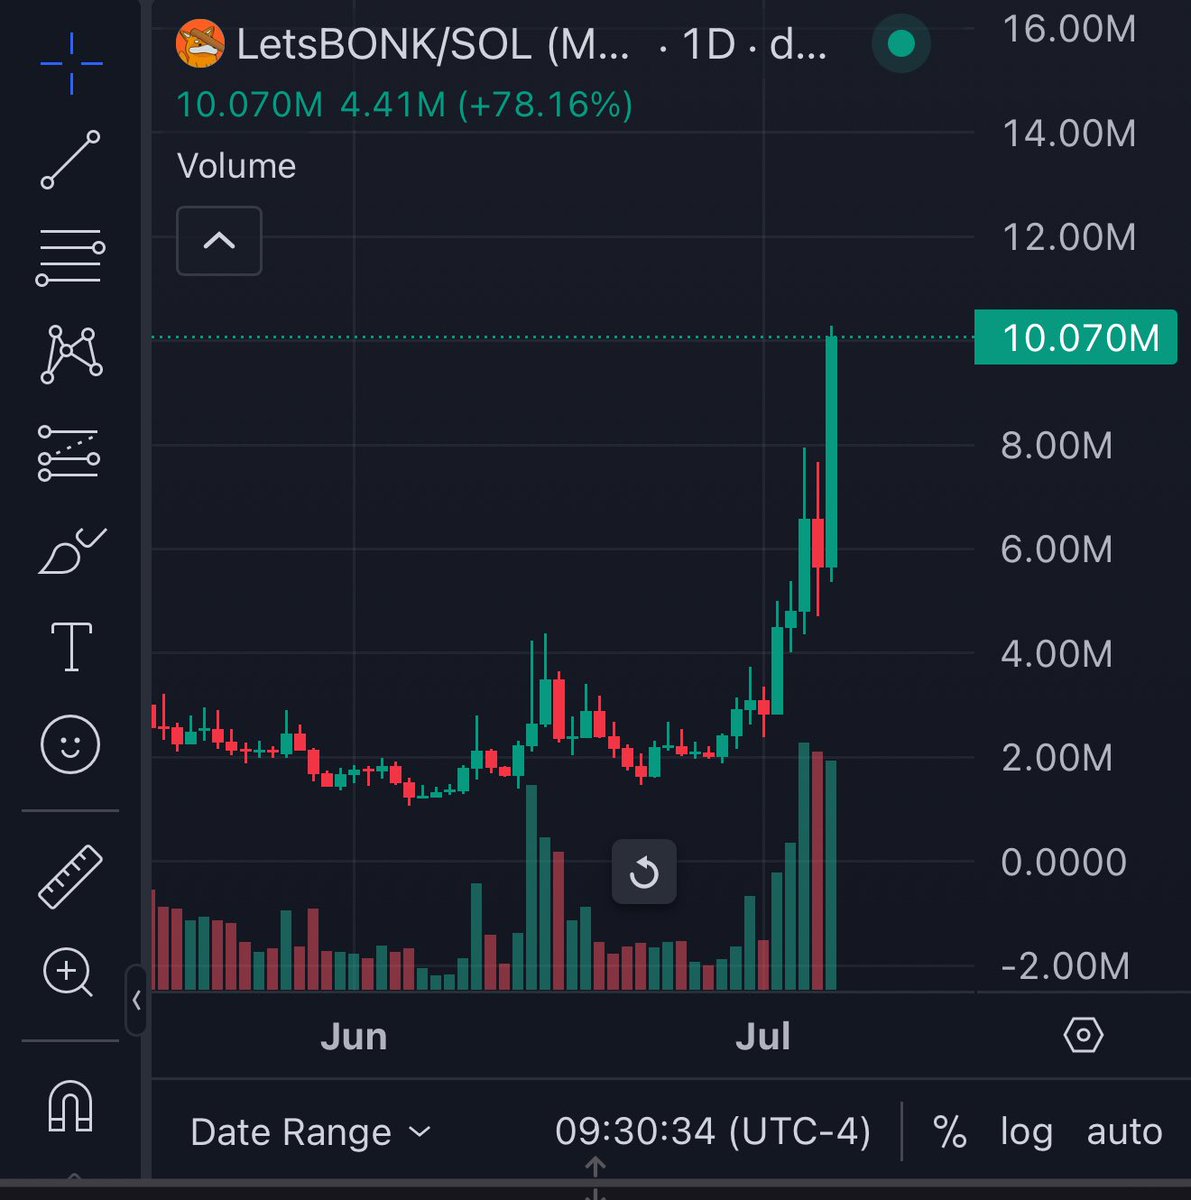Toggle auto scale mode

tap(1124, 1132)
